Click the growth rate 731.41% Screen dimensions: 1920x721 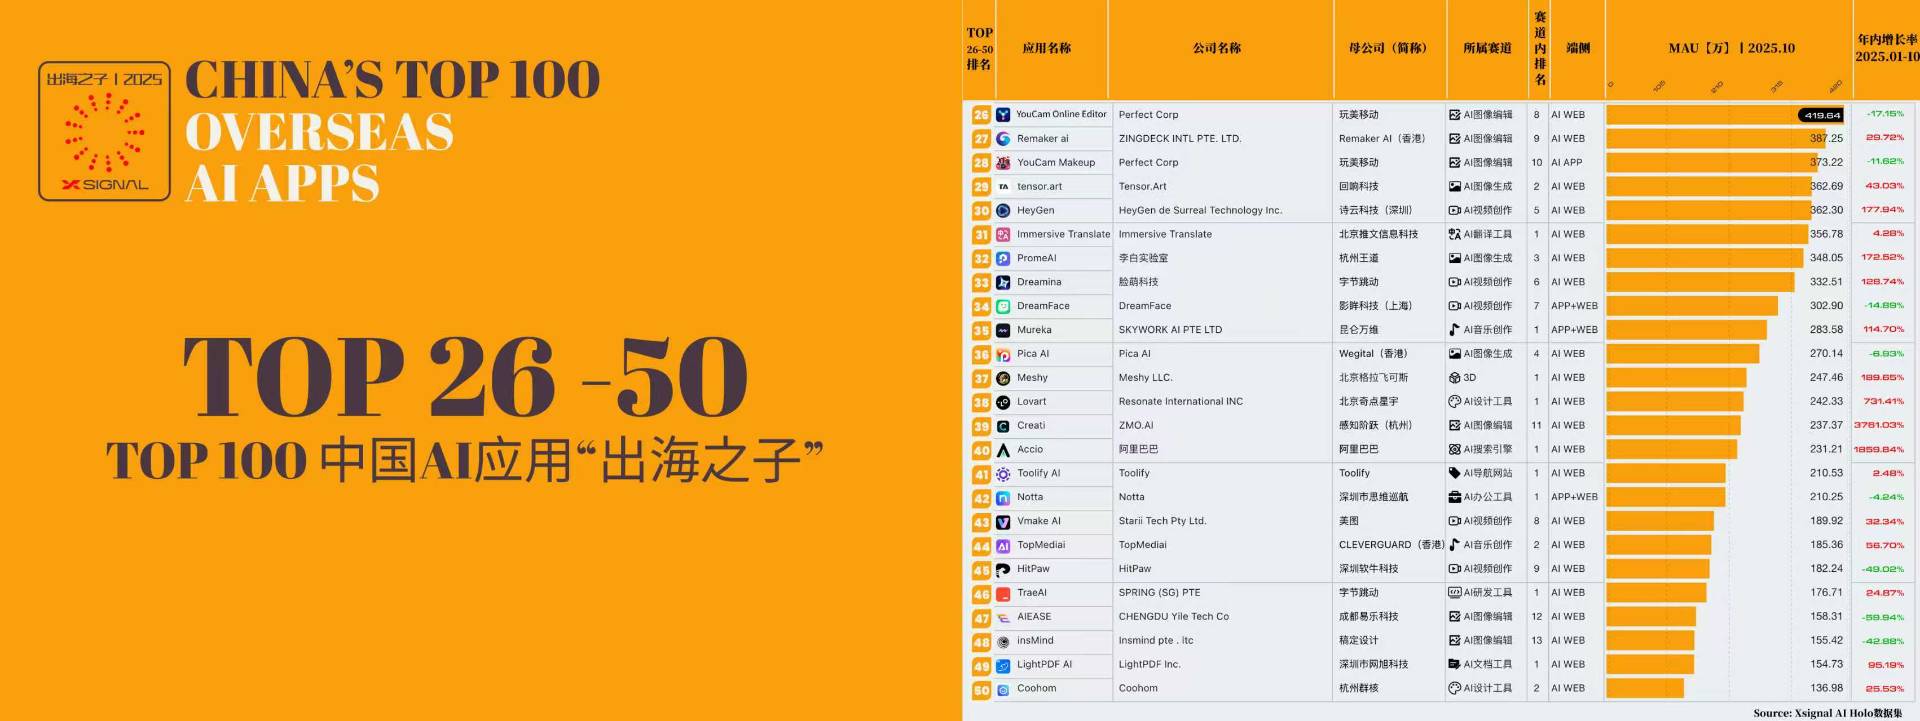pyautogui.click(x=1884, y=401)
